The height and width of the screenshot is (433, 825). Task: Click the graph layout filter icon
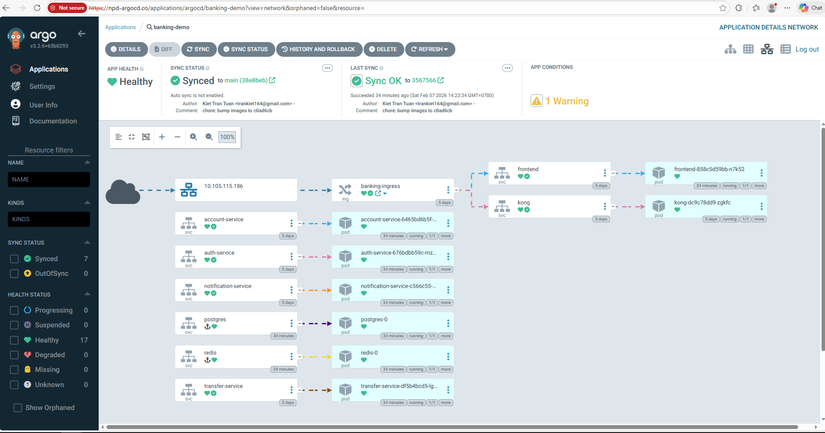coord(118,137)
